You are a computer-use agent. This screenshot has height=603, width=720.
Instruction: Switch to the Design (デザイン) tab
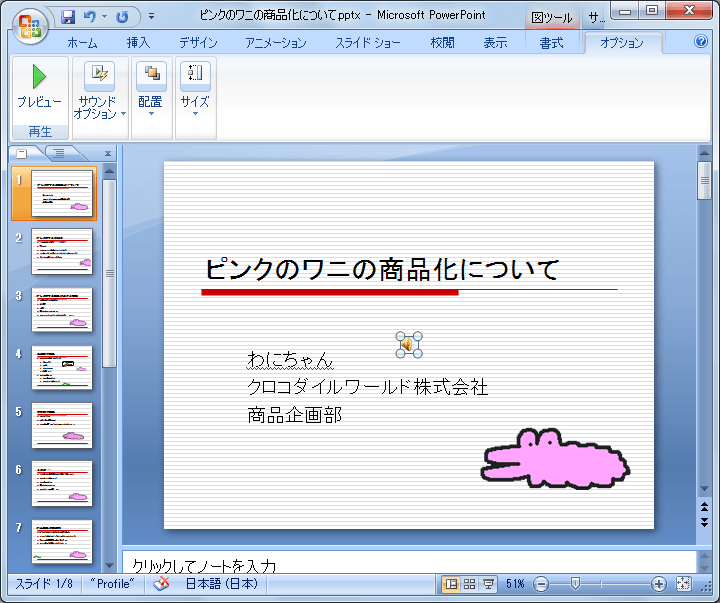point(198,43)
